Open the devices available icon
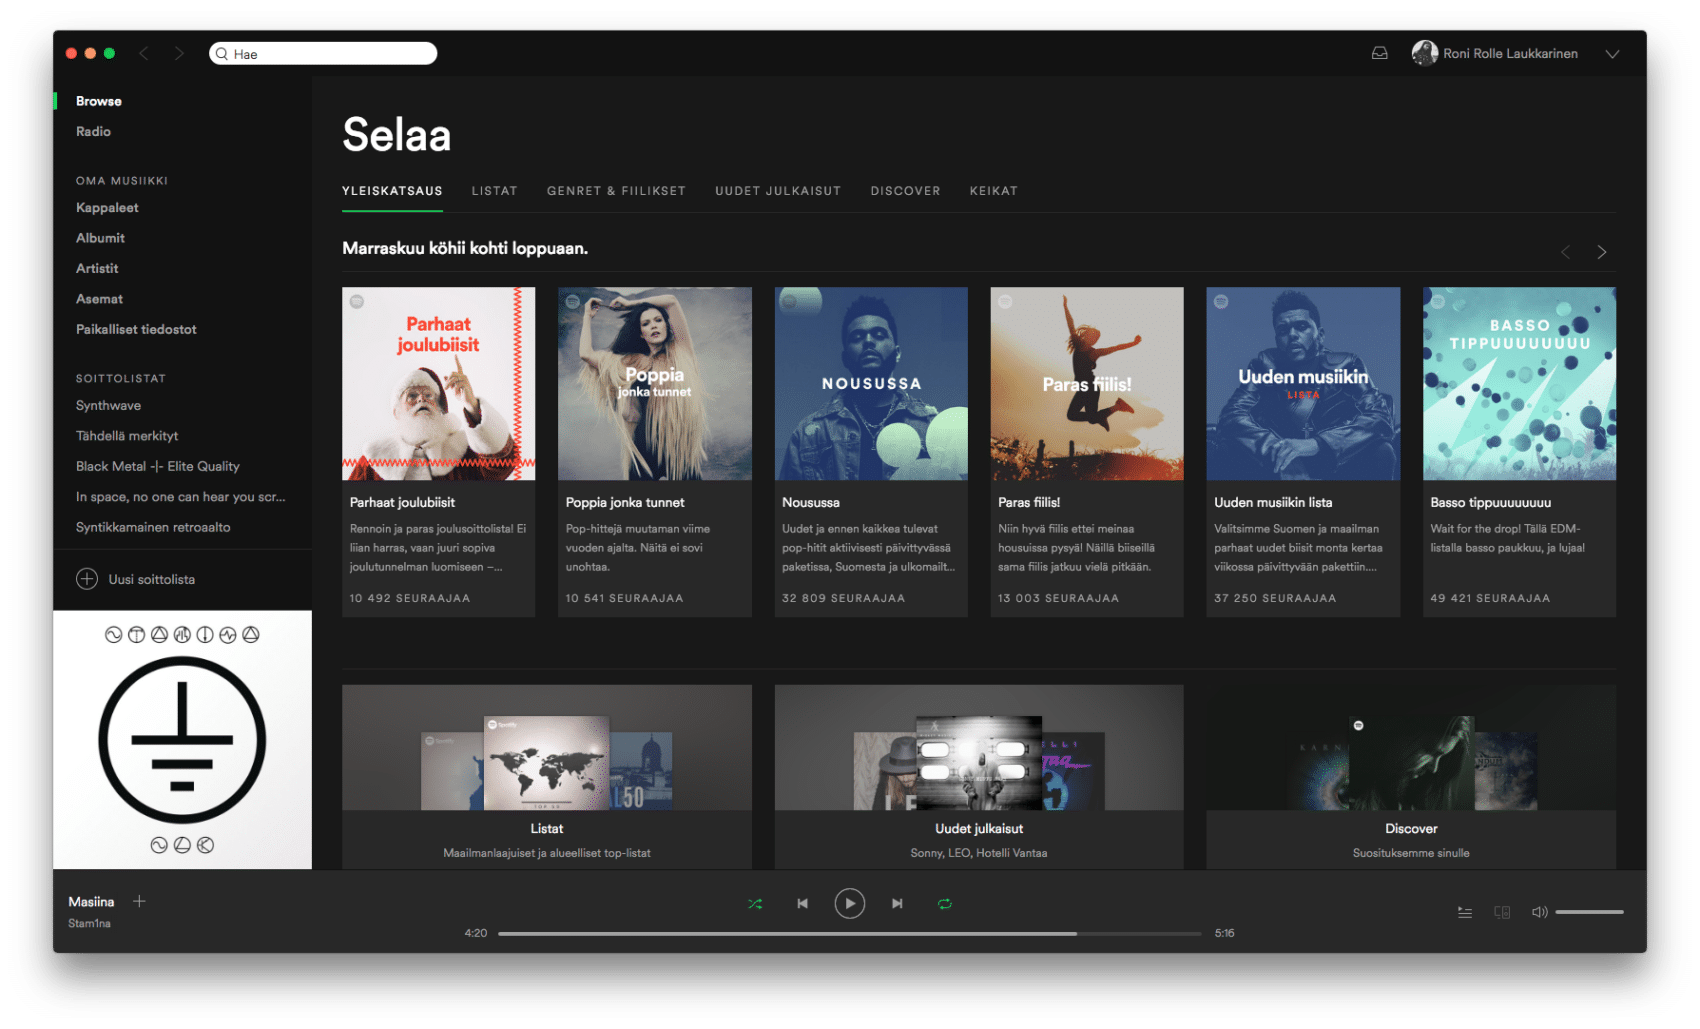 [1501, 912]
